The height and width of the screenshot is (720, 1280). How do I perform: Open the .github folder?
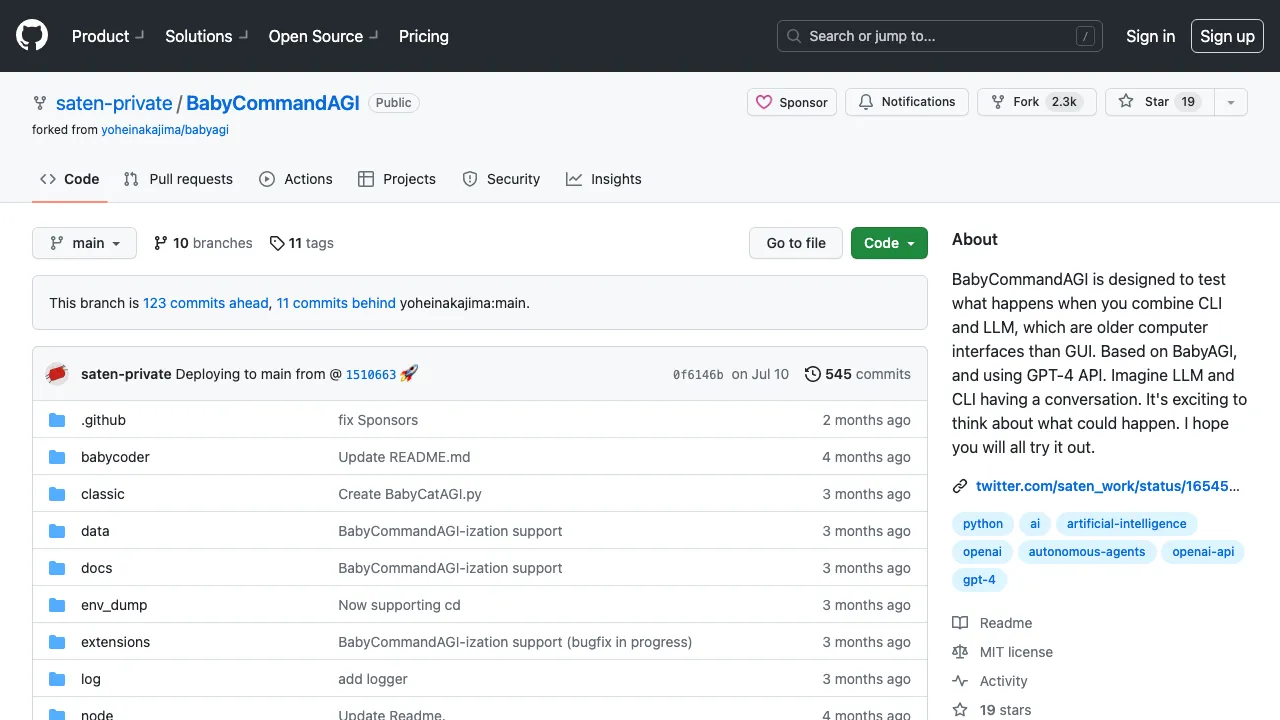pyautogui.click(x=103, y=420)
